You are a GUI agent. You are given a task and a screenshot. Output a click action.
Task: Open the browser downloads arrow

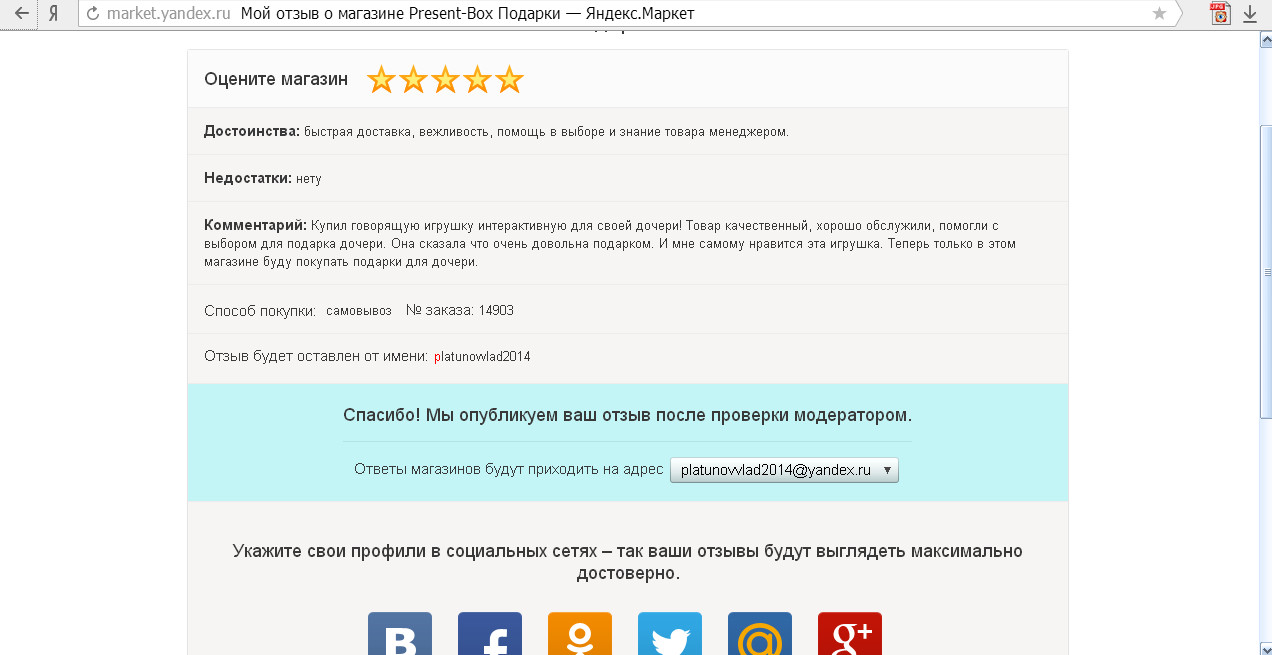(1250, 14)
